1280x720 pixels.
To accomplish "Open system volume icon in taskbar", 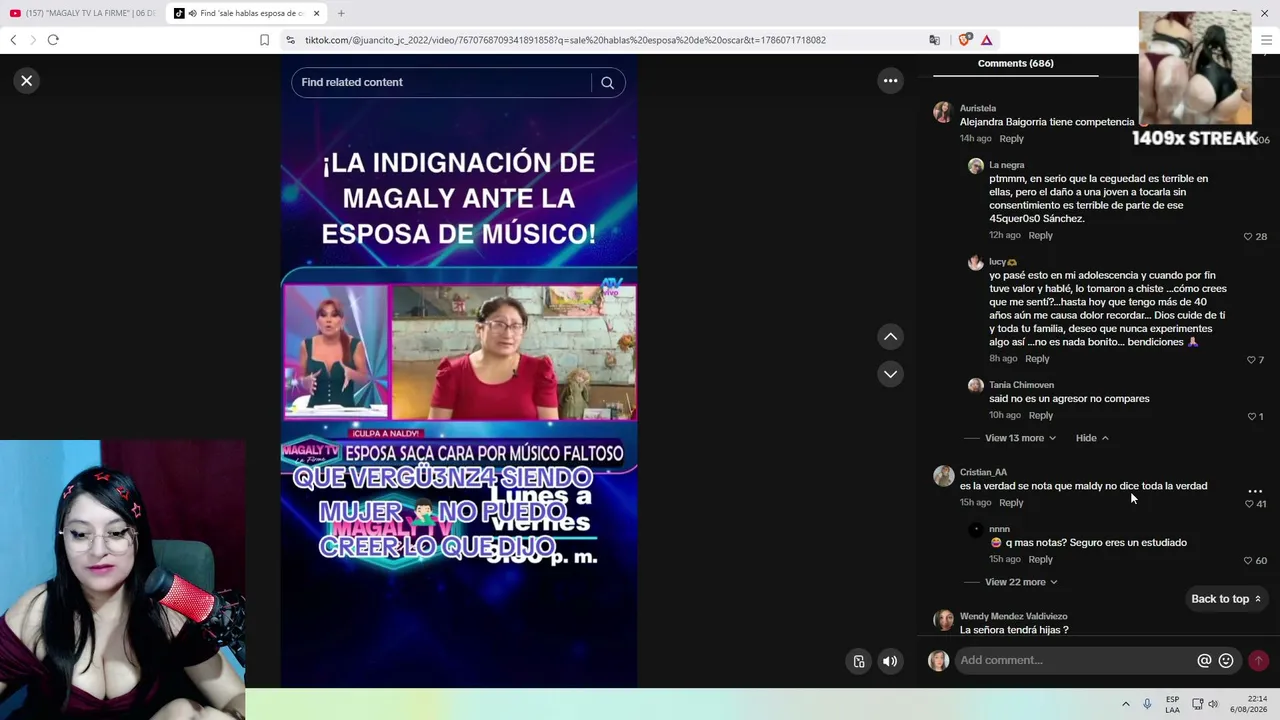I will (x=1213, y=704).
